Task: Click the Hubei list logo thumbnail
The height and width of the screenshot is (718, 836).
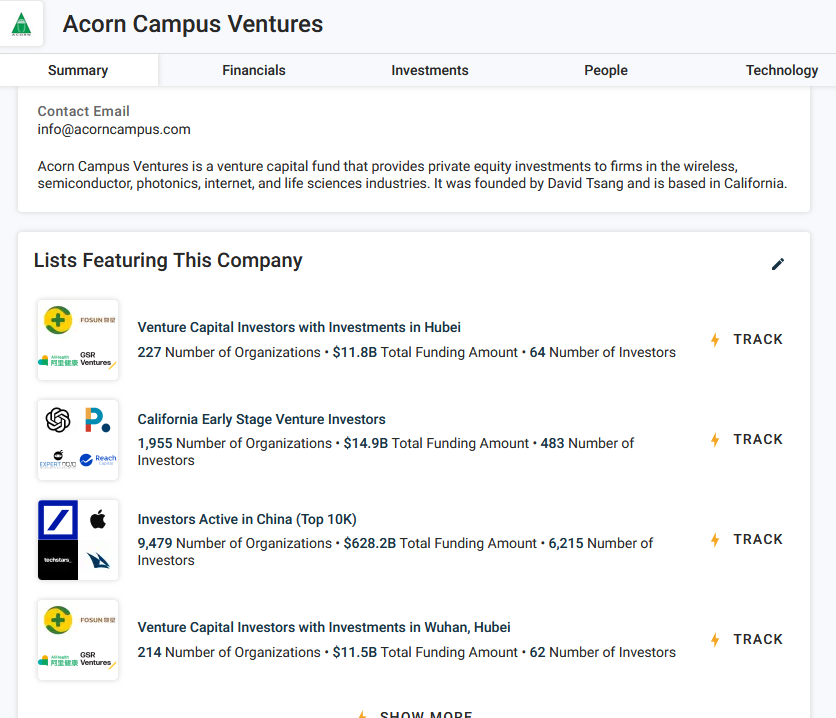Action: [78, 340]
